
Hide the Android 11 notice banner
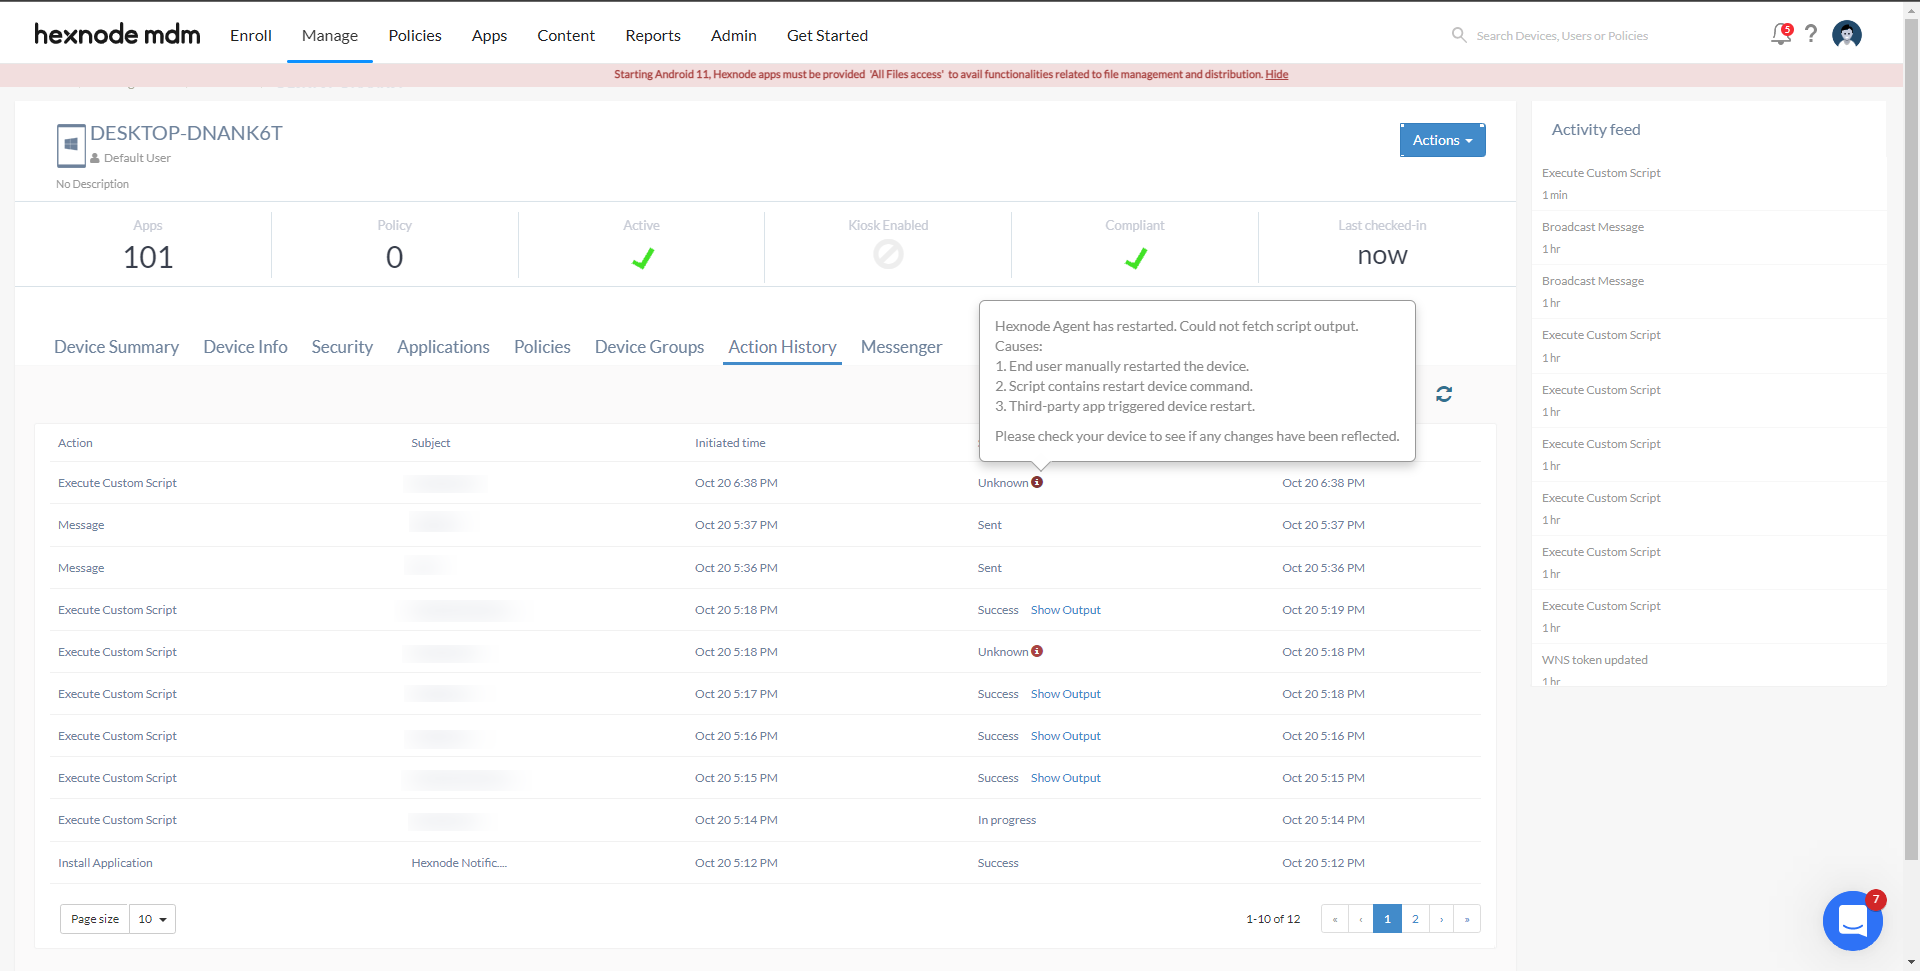coord(1276,74)
